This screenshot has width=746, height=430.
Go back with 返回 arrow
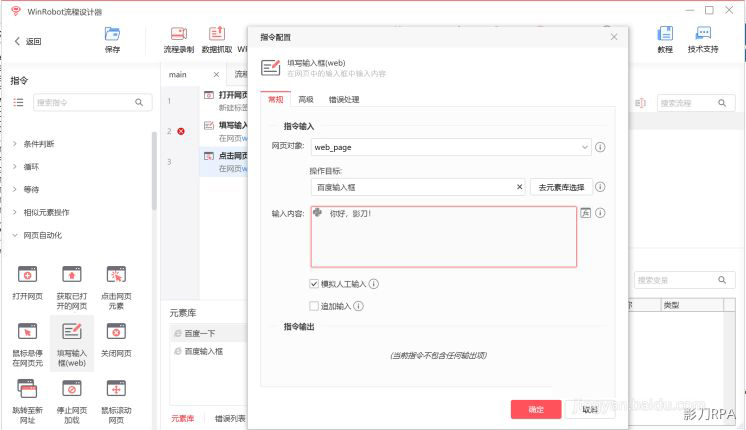(17, 41)
